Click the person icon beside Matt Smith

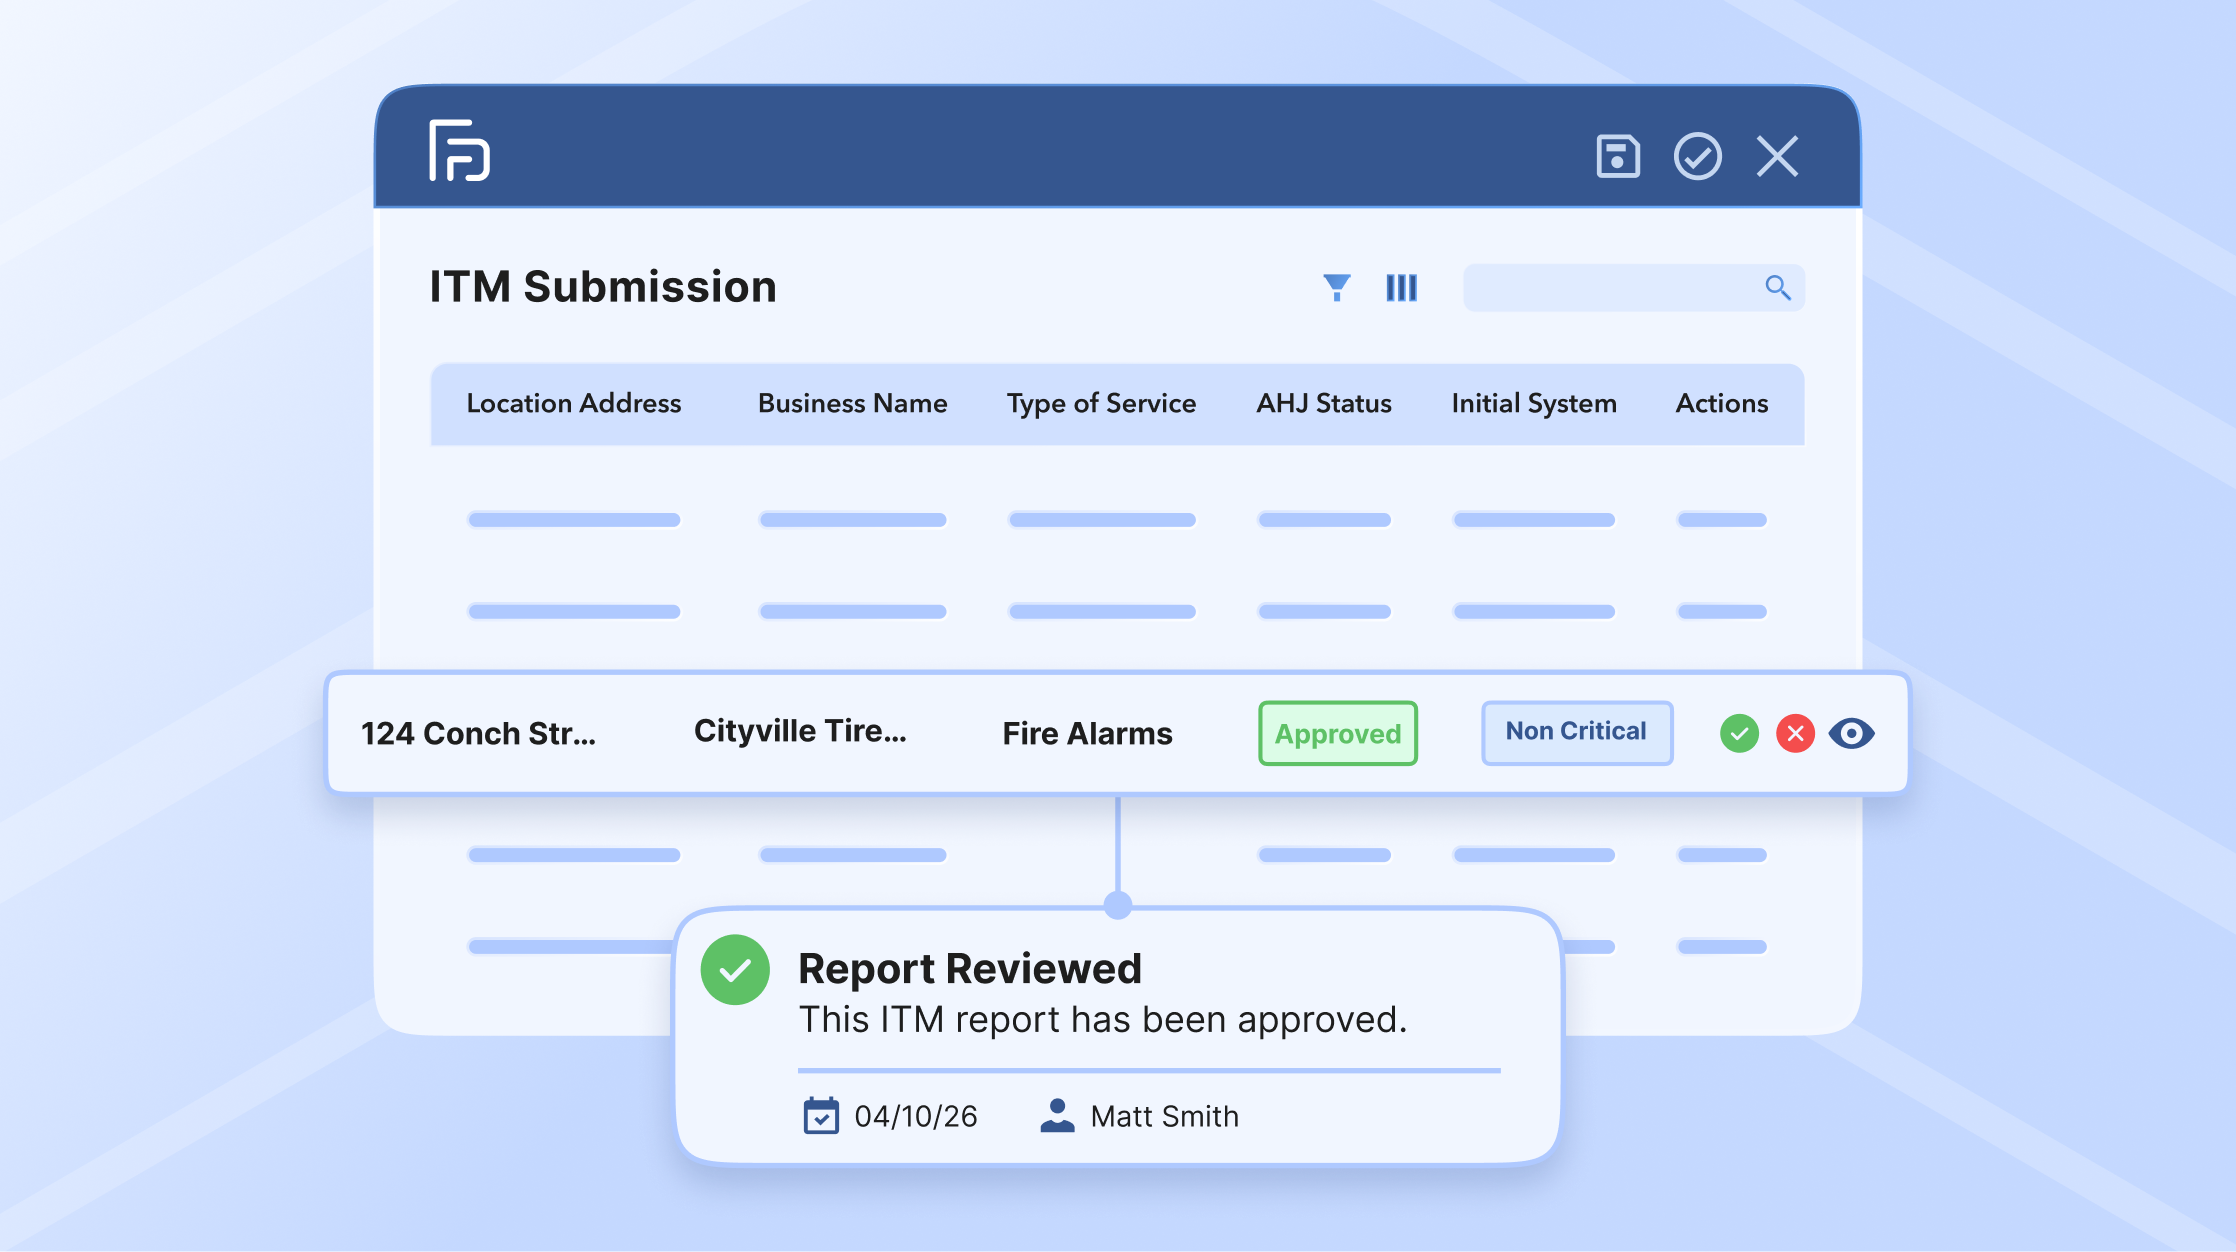(1057, 1115)
